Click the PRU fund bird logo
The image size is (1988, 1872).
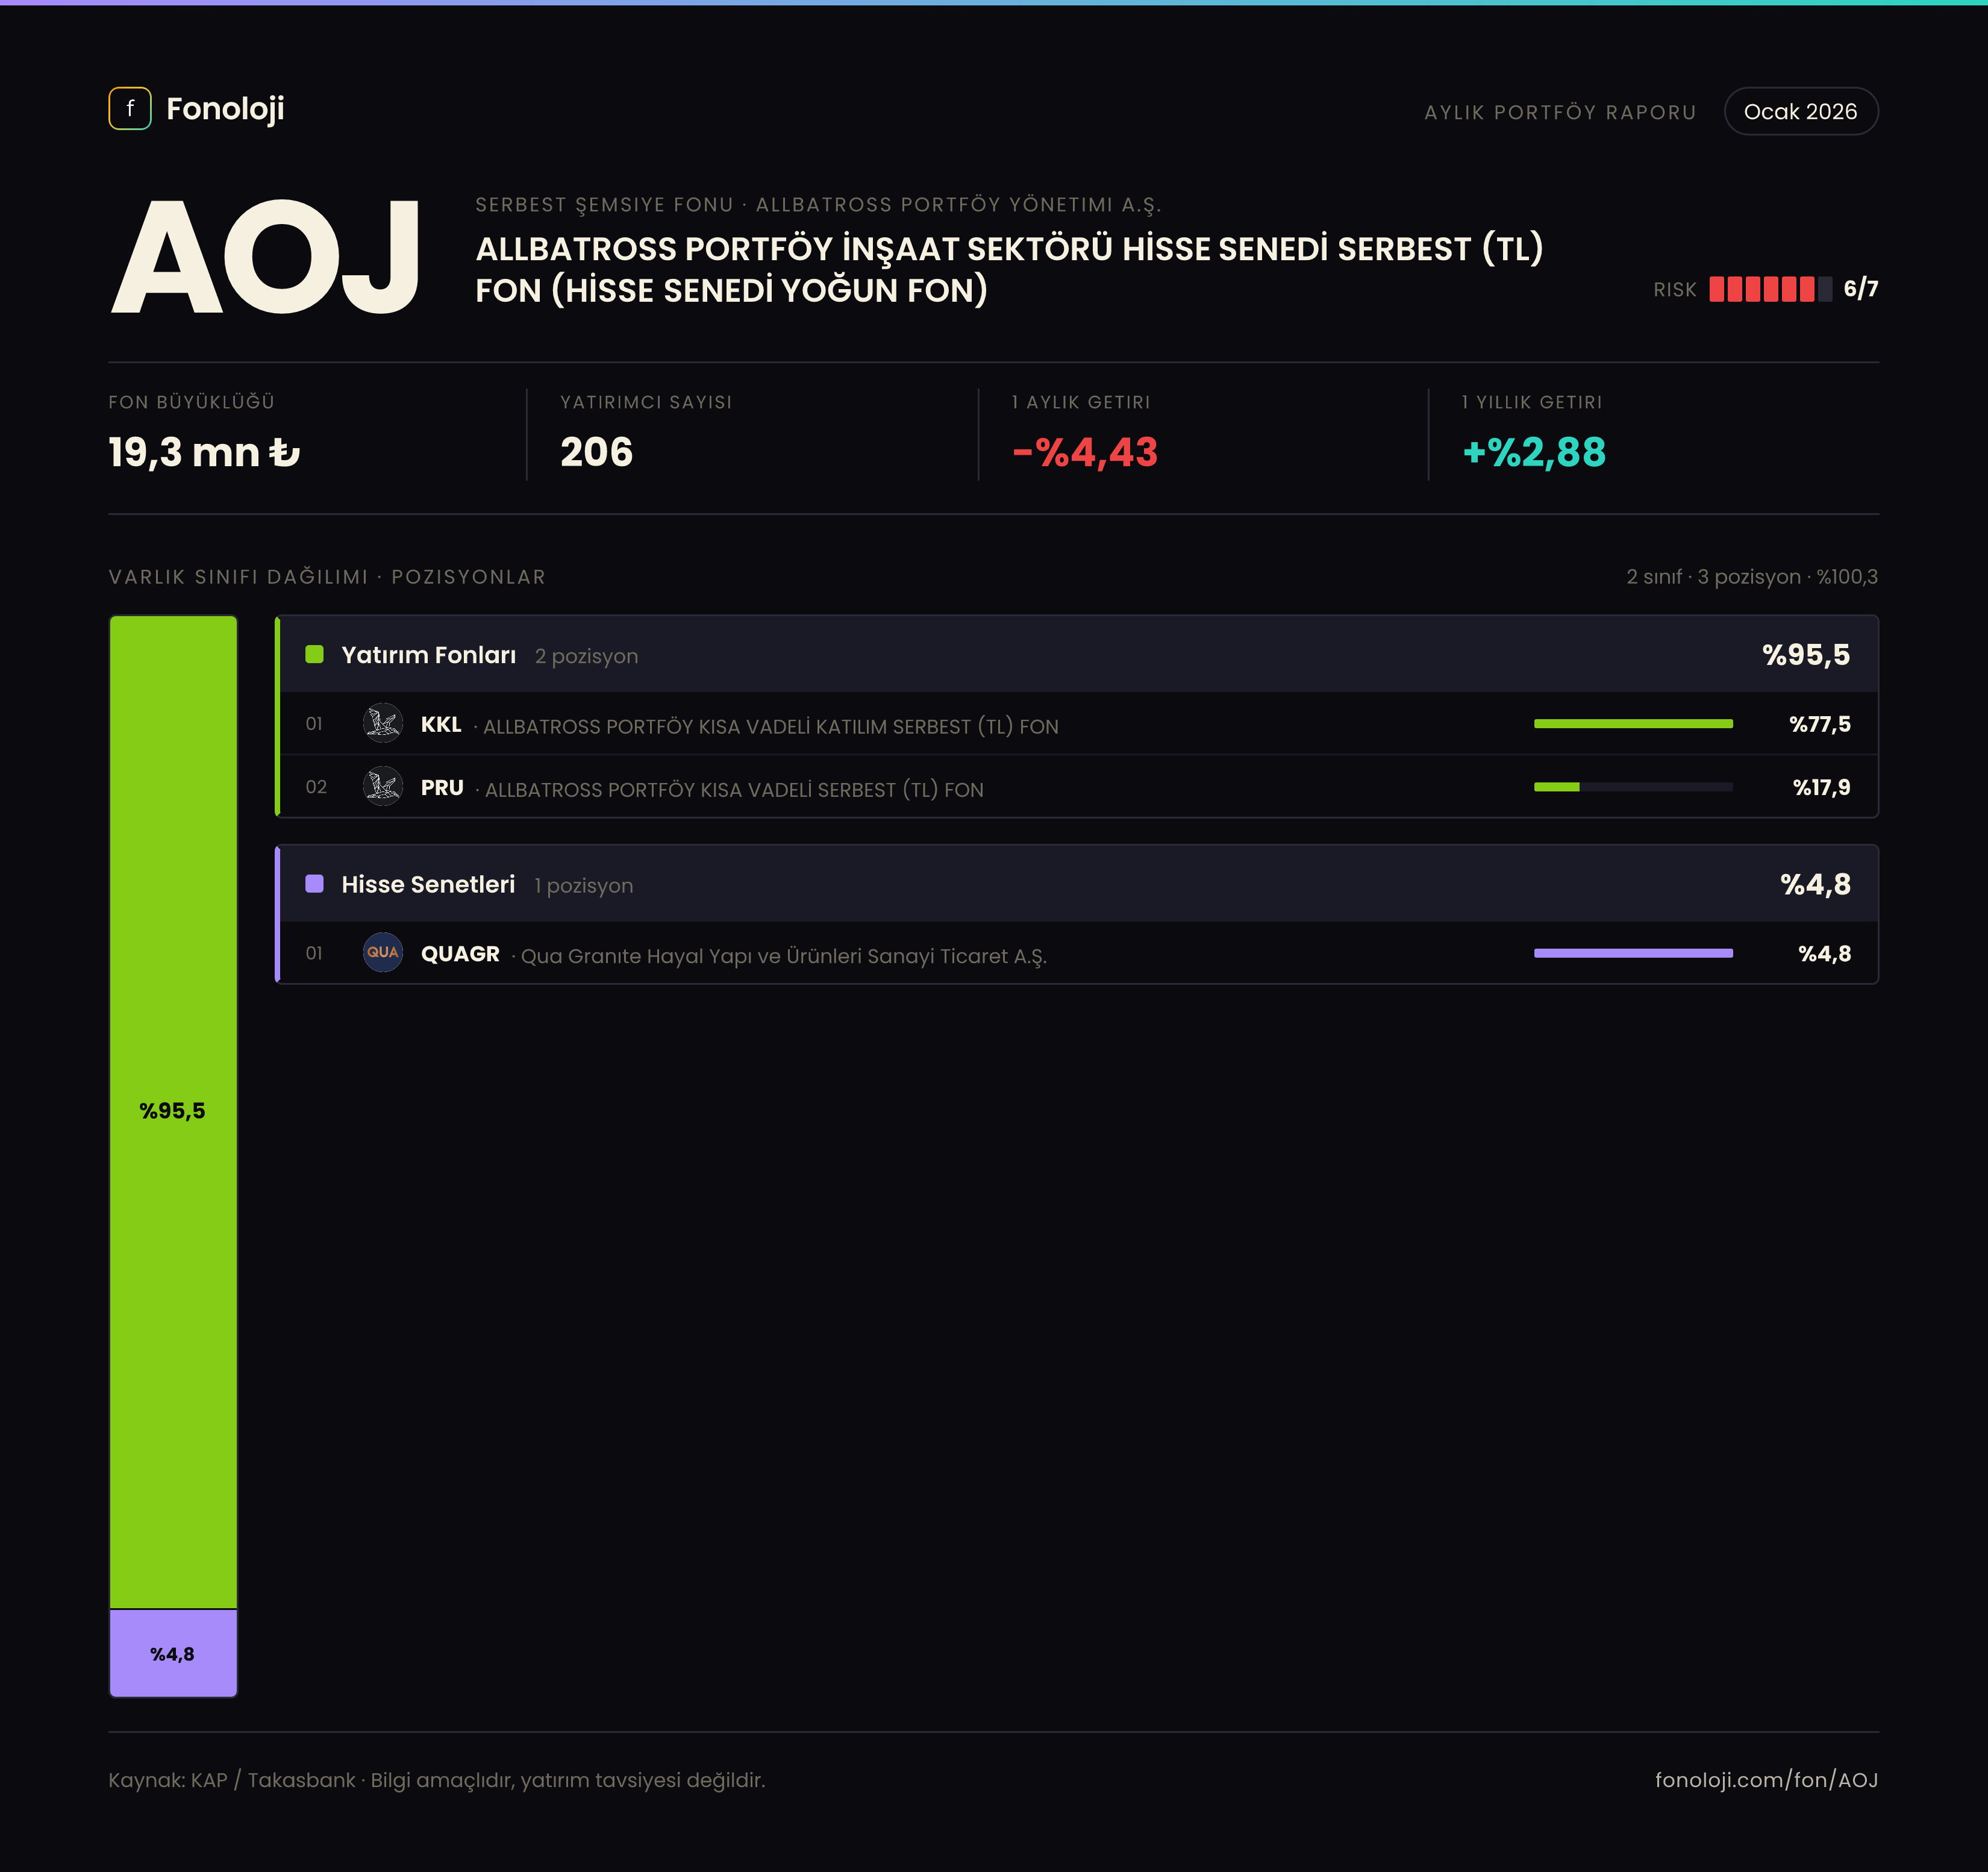point(382,787)
